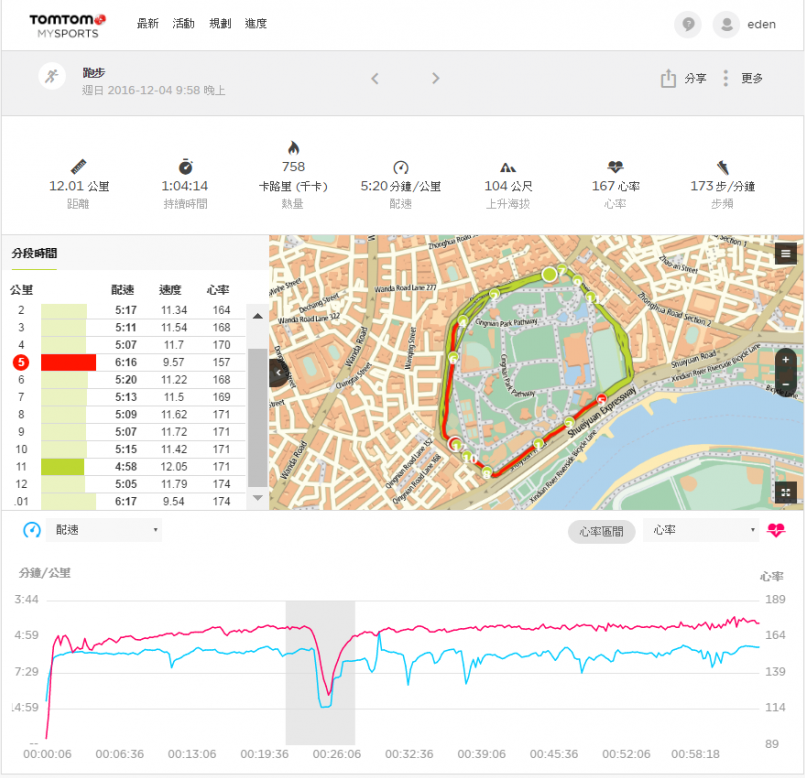Open the three-dot 更多 menu
This screenshot has height=778, width=805.
[x=726, y=79]
